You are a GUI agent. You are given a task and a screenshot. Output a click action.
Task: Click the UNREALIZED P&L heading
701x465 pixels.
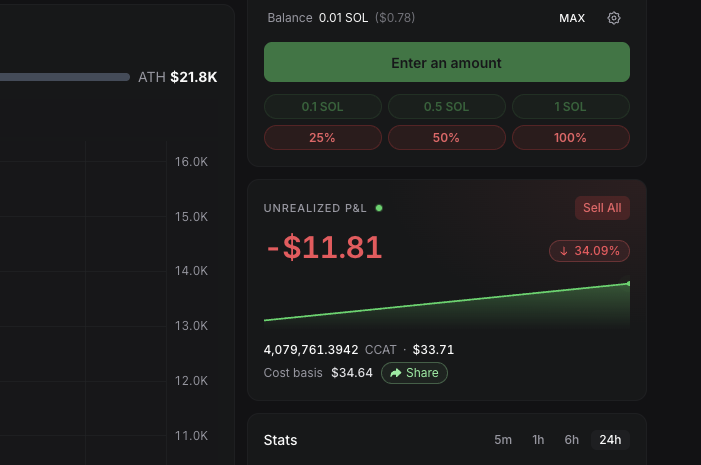click(x=315, y=208)
